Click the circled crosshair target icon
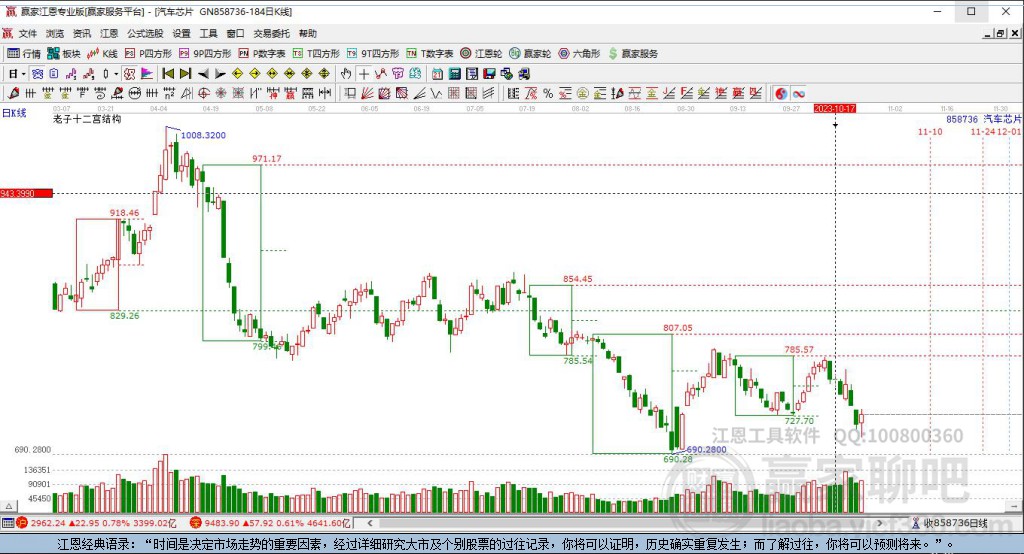1024x554 pixels. click(204, 93)
